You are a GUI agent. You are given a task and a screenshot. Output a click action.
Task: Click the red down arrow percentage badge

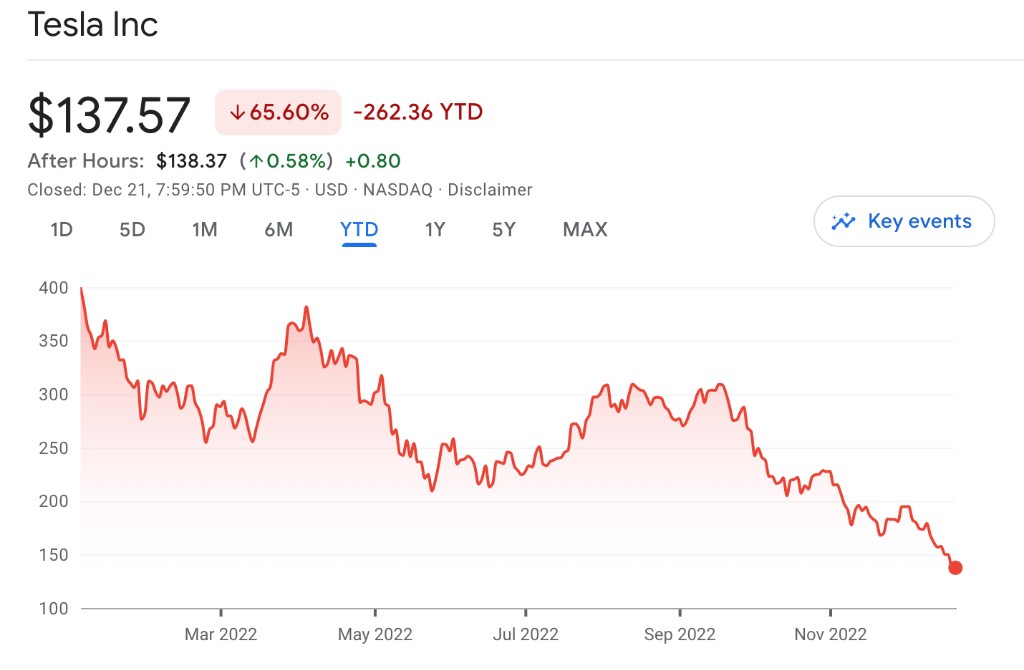click(278, 112)
